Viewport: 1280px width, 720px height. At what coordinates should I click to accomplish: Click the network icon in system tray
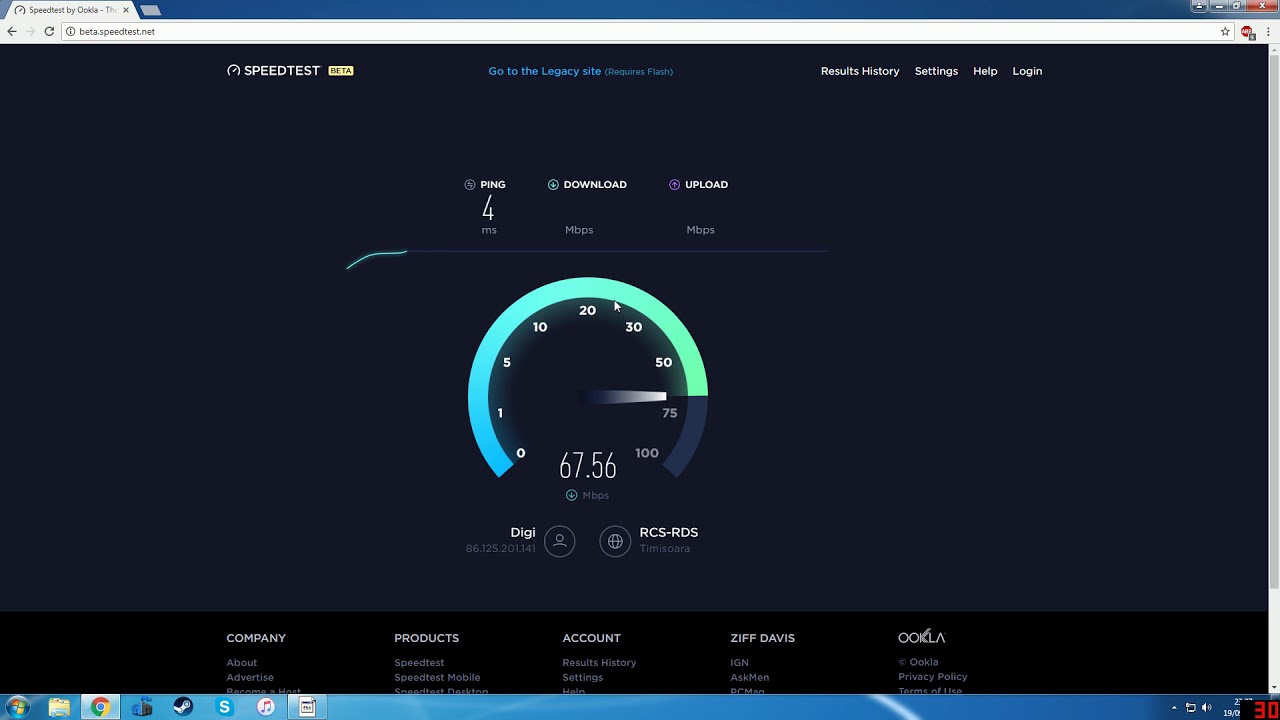point(1190,708)
